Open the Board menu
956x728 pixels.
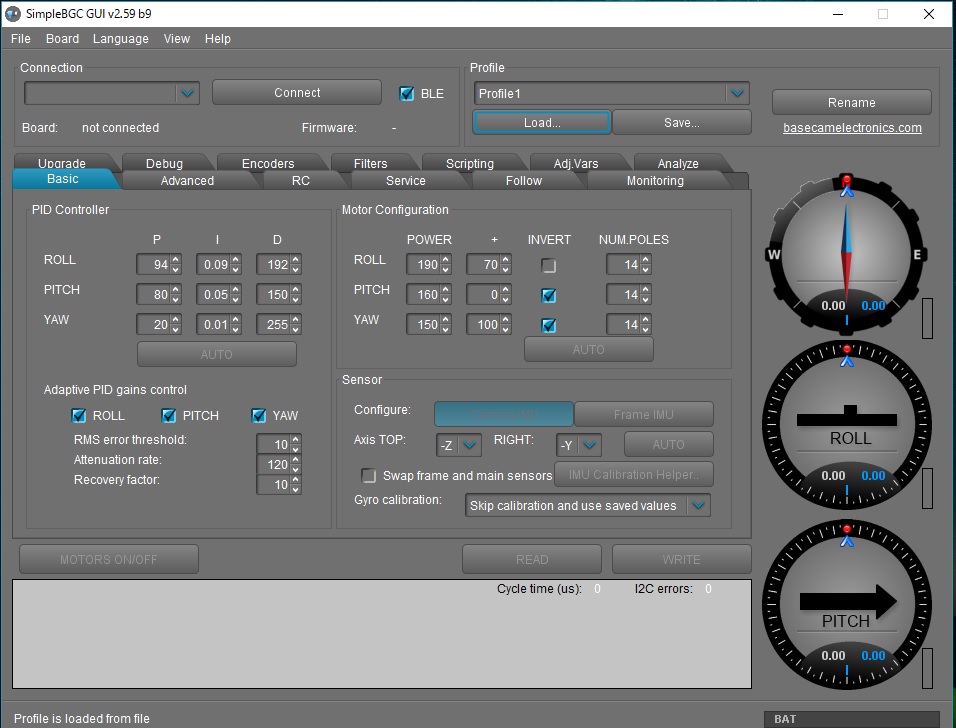click(x=62, y=39)
